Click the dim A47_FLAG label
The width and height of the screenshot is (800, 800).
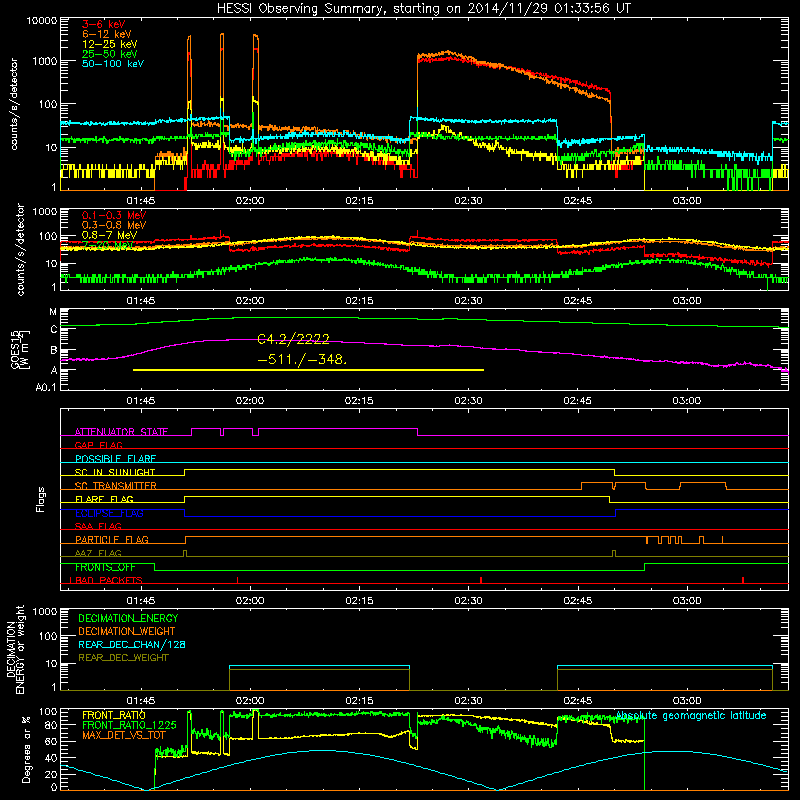point(98,553)
